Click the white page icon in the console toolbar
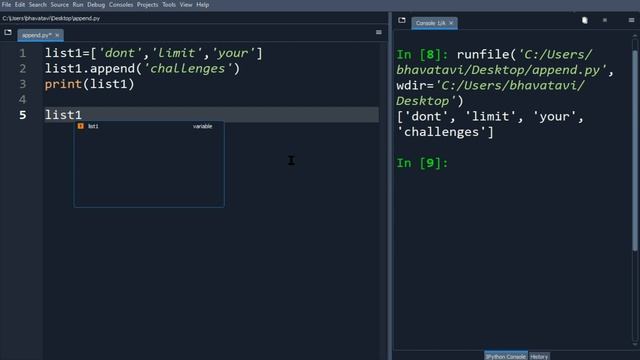 point(585,20)
